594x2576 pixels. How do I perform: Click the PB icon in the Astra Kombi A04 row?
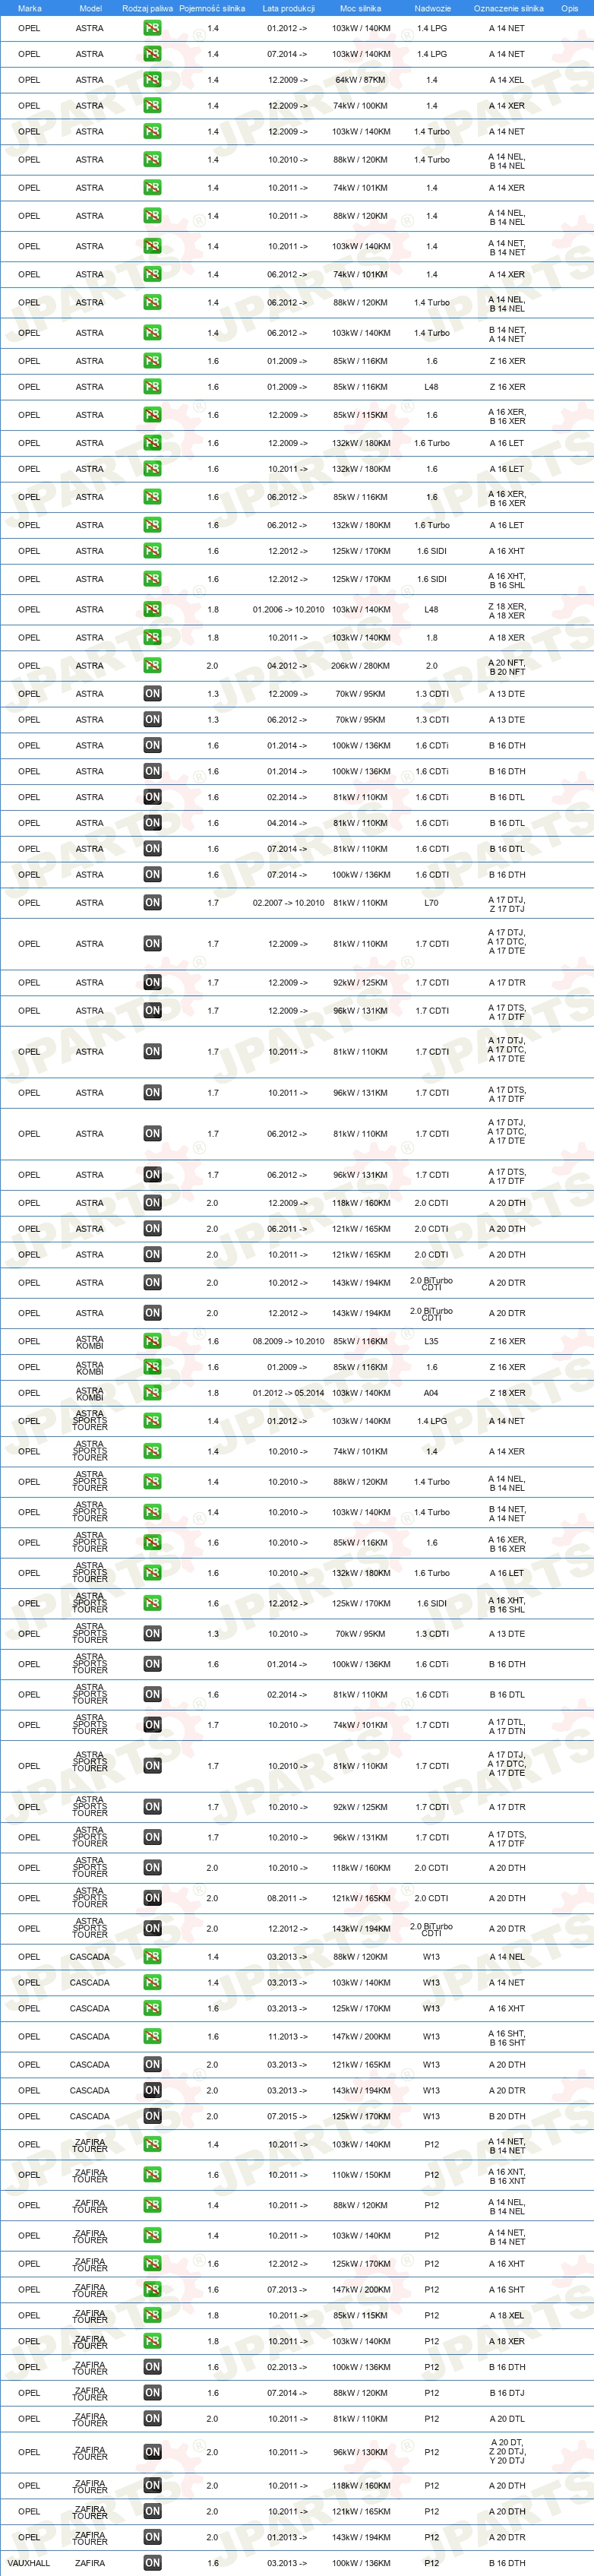pyautogui.click(x=152, y=1393)
